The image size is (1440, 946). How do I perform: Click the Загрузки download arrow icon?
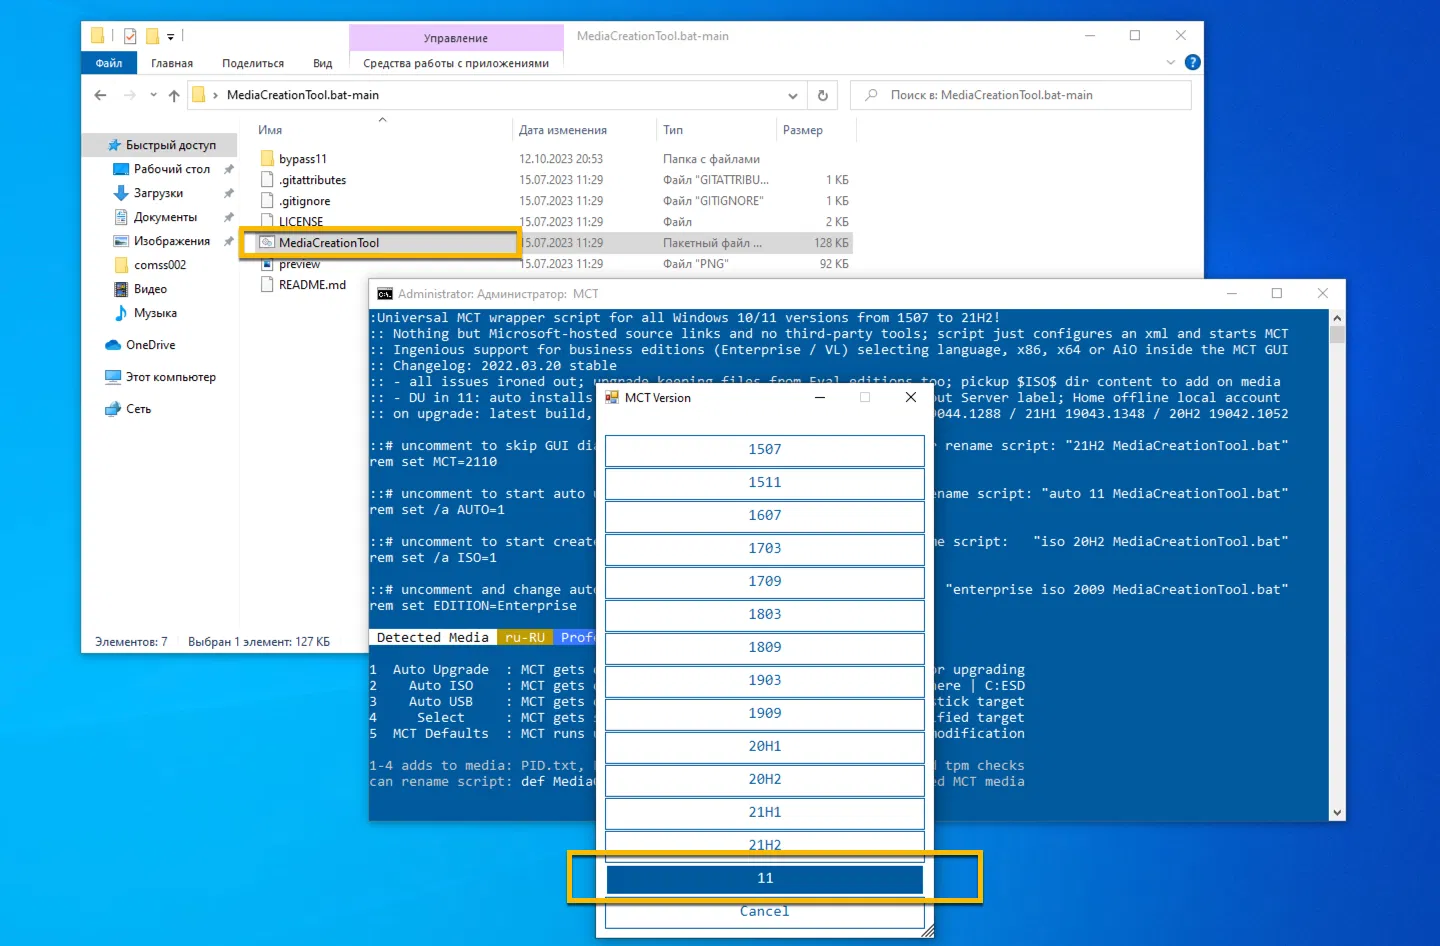tap(121, 193)
